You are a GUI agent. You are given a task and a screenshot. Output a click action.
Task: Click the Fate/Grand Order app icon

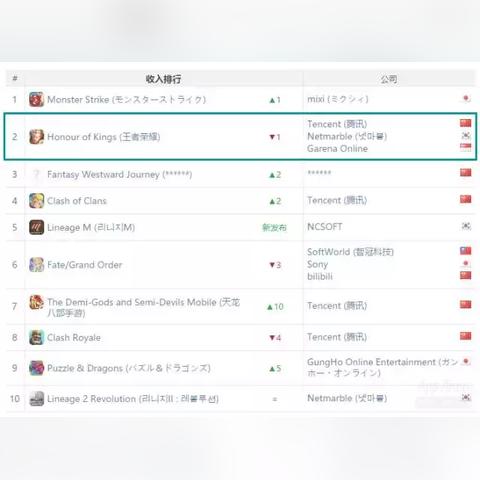[x=36, y=265]
